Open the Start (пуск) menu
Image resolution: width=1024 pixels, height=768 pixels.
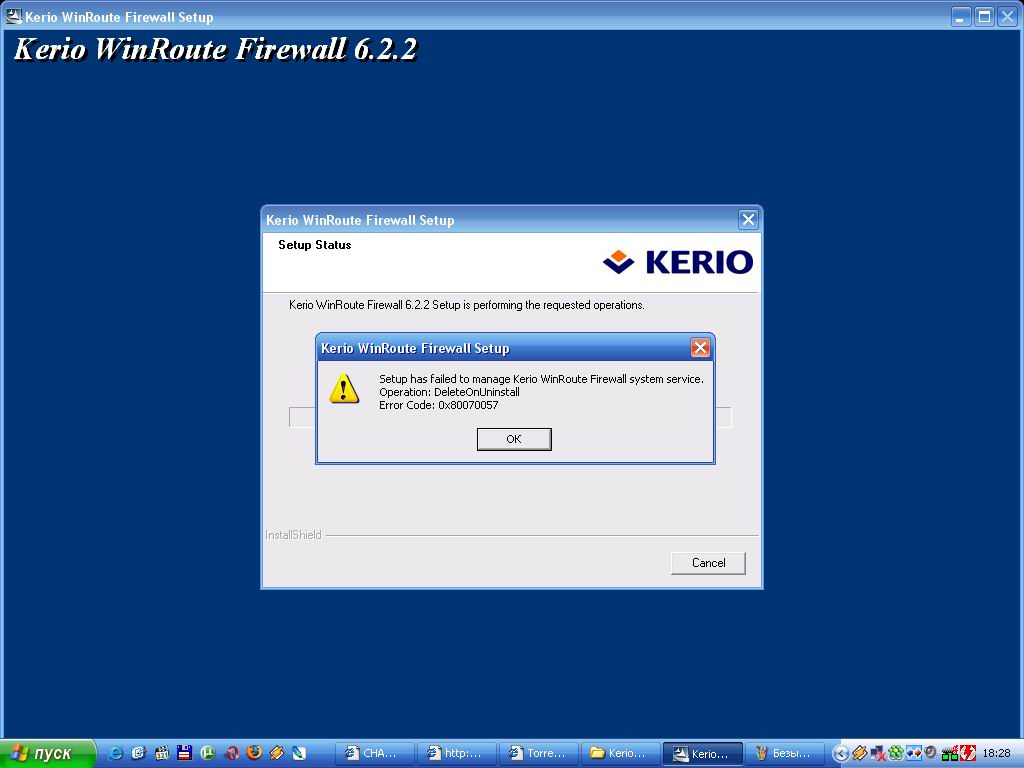(x=48, y=754)
